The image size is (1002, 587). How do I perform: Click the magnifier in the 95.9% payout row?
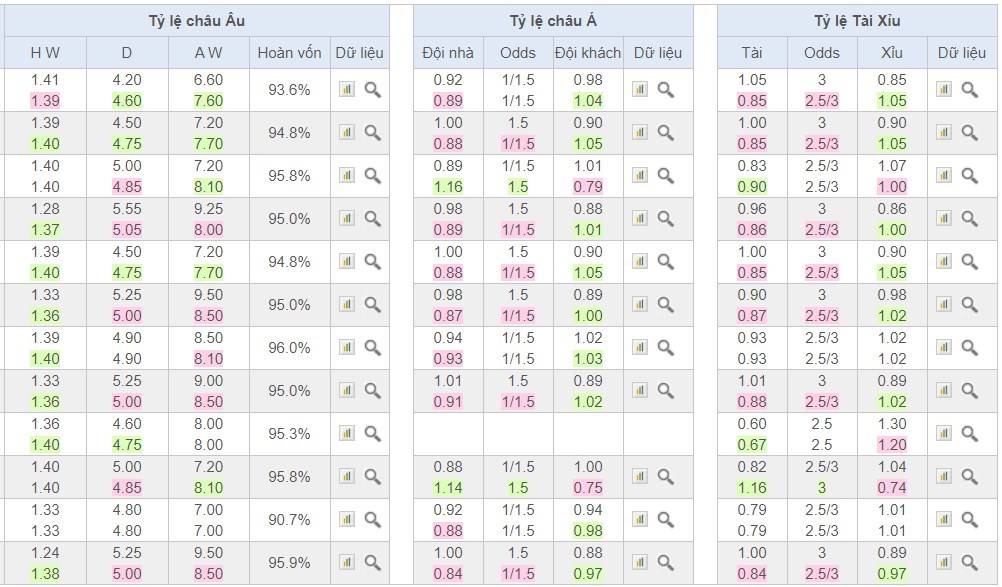(x=372, y=563)
